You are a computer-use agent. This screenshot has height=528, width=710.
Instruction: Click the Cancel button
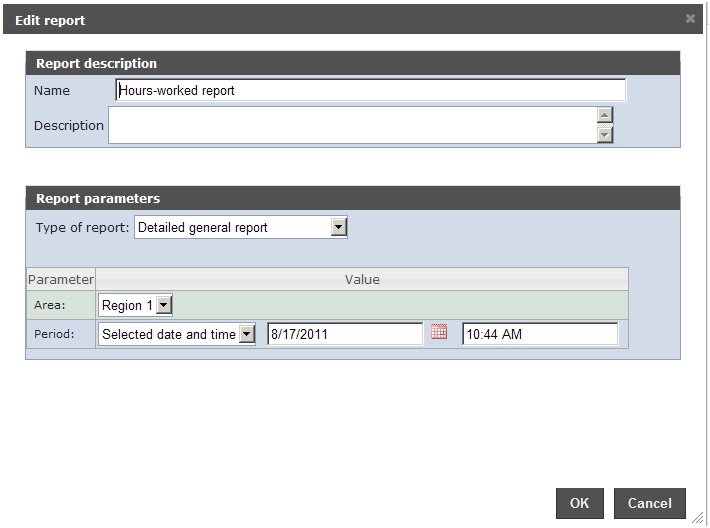pos(650,503)
